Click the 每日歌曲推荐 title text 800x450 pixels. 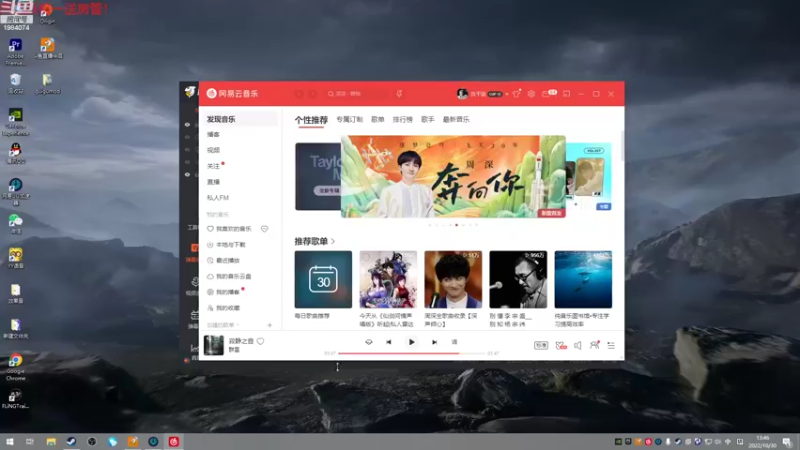(312, 316)
